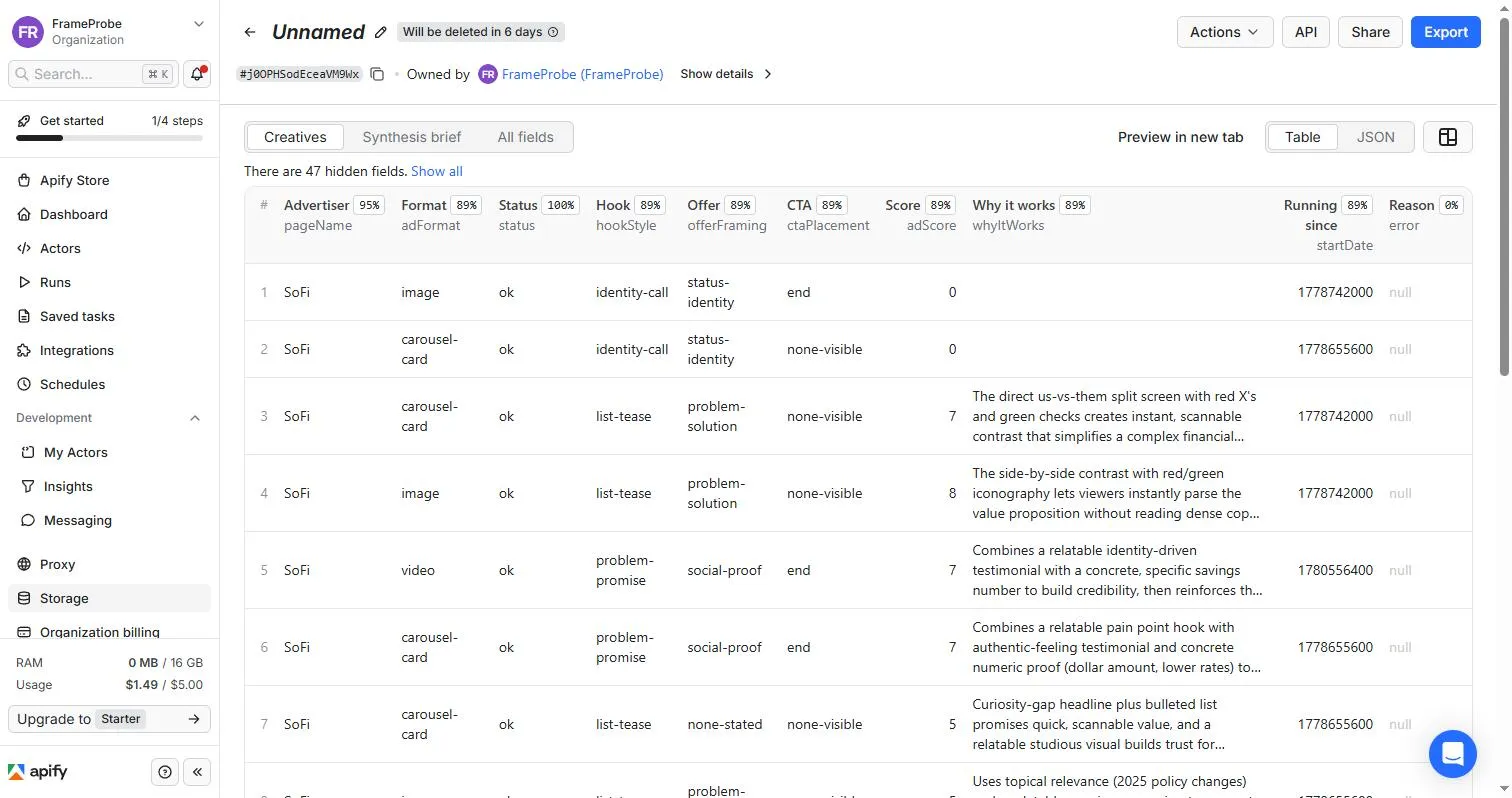Click score 8 in row 4
1512x798 pixels.
(952, 493)
